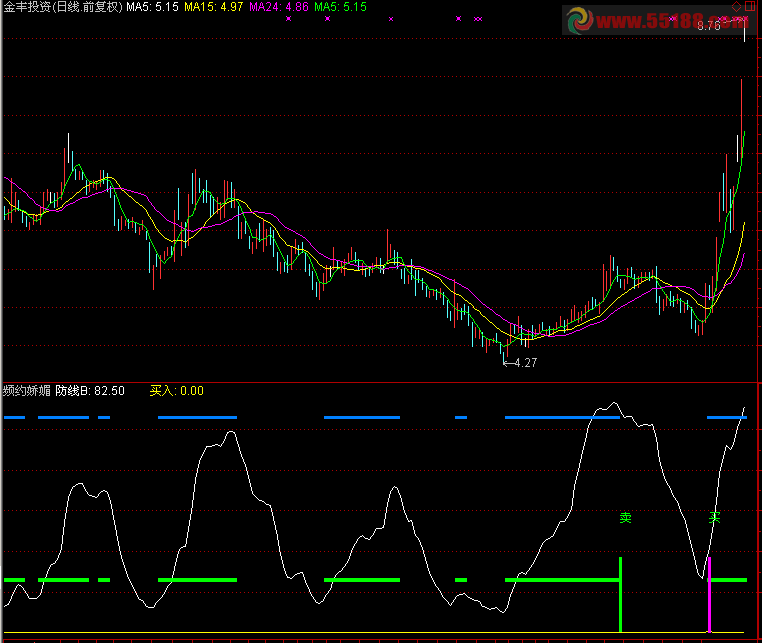Click the magenta vertical buy signal bar
The height and width of the screenshot is (643, 762).
coord(710,595)
